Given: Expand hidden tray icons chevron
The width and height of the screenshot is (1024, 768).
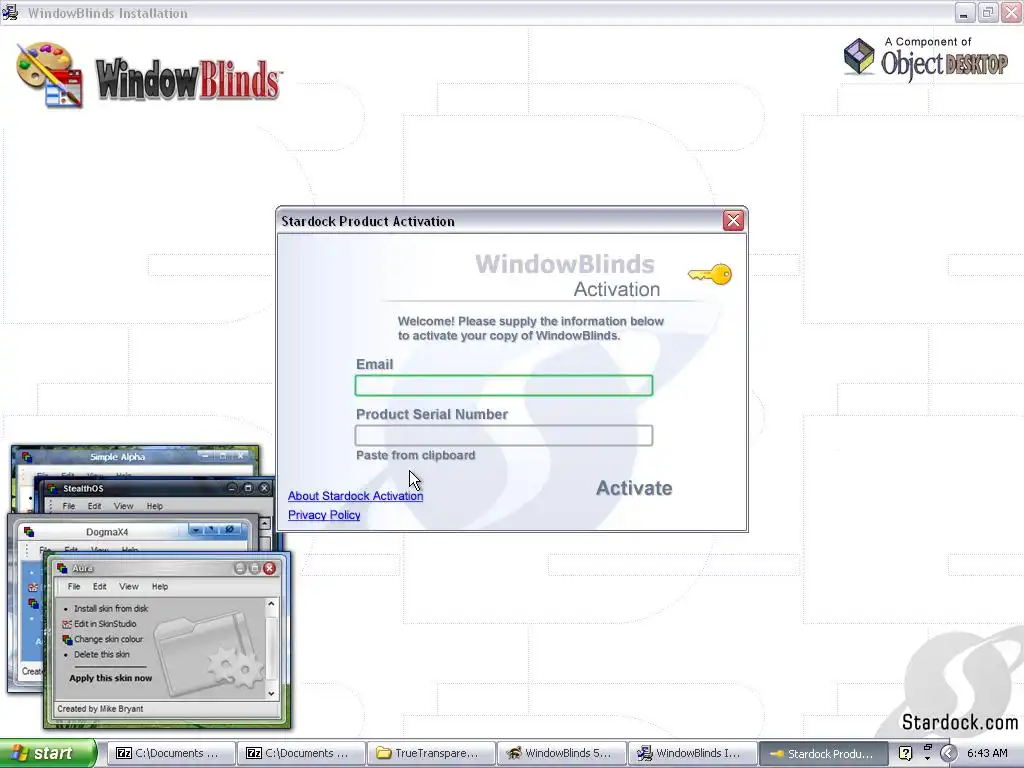Looking at the screenshot, I should pyautogui.click(x=949, y=753).
